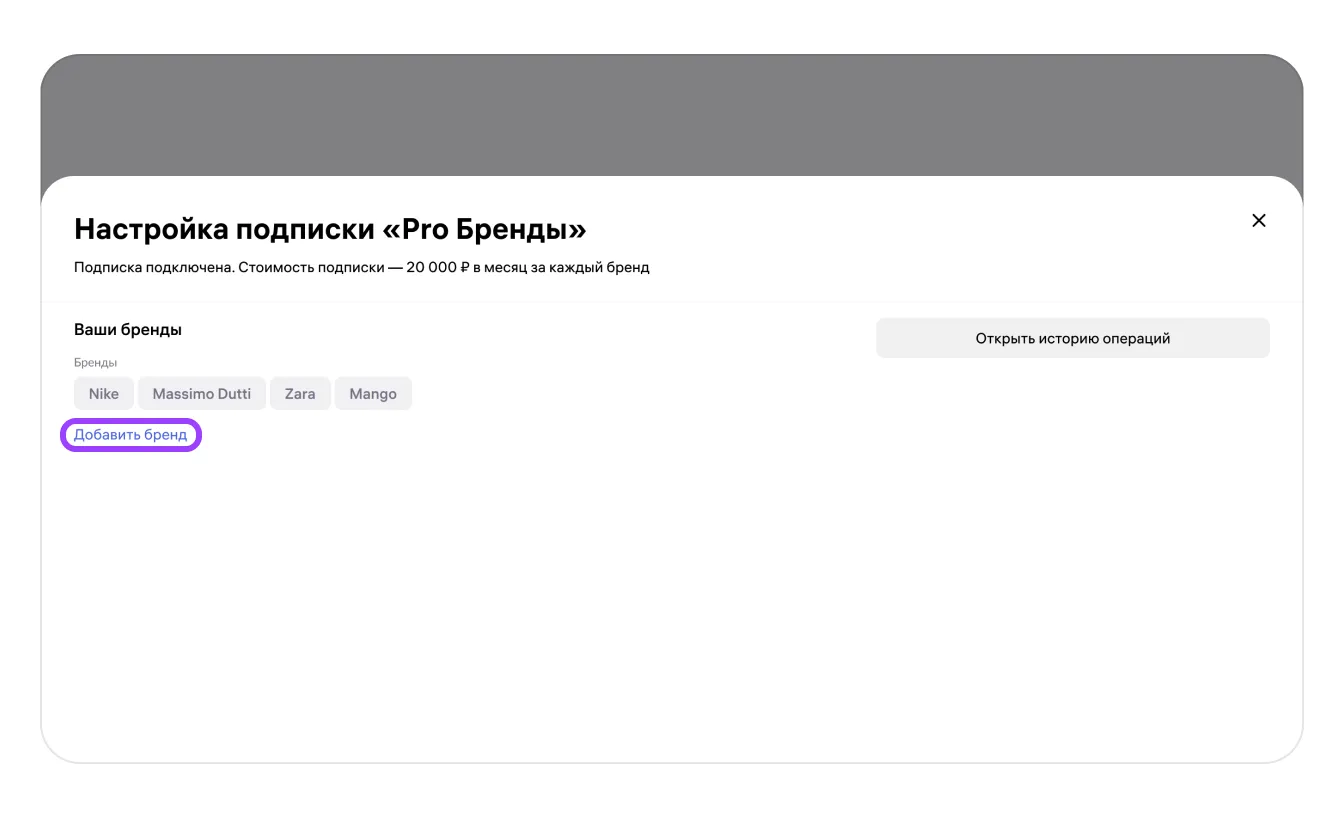Click the Добавить бренд link
The width and height of the screenshot is (1344, 818).
point(131,435)
